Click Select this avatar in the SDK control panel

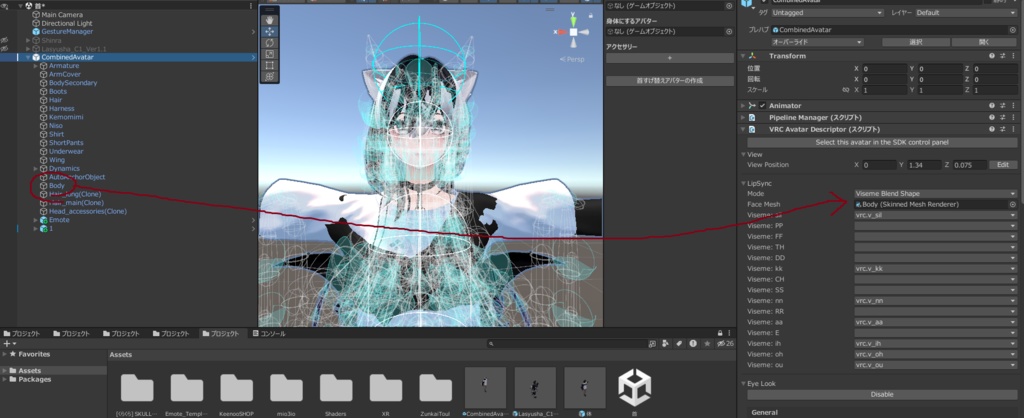[x=882, y=142]
